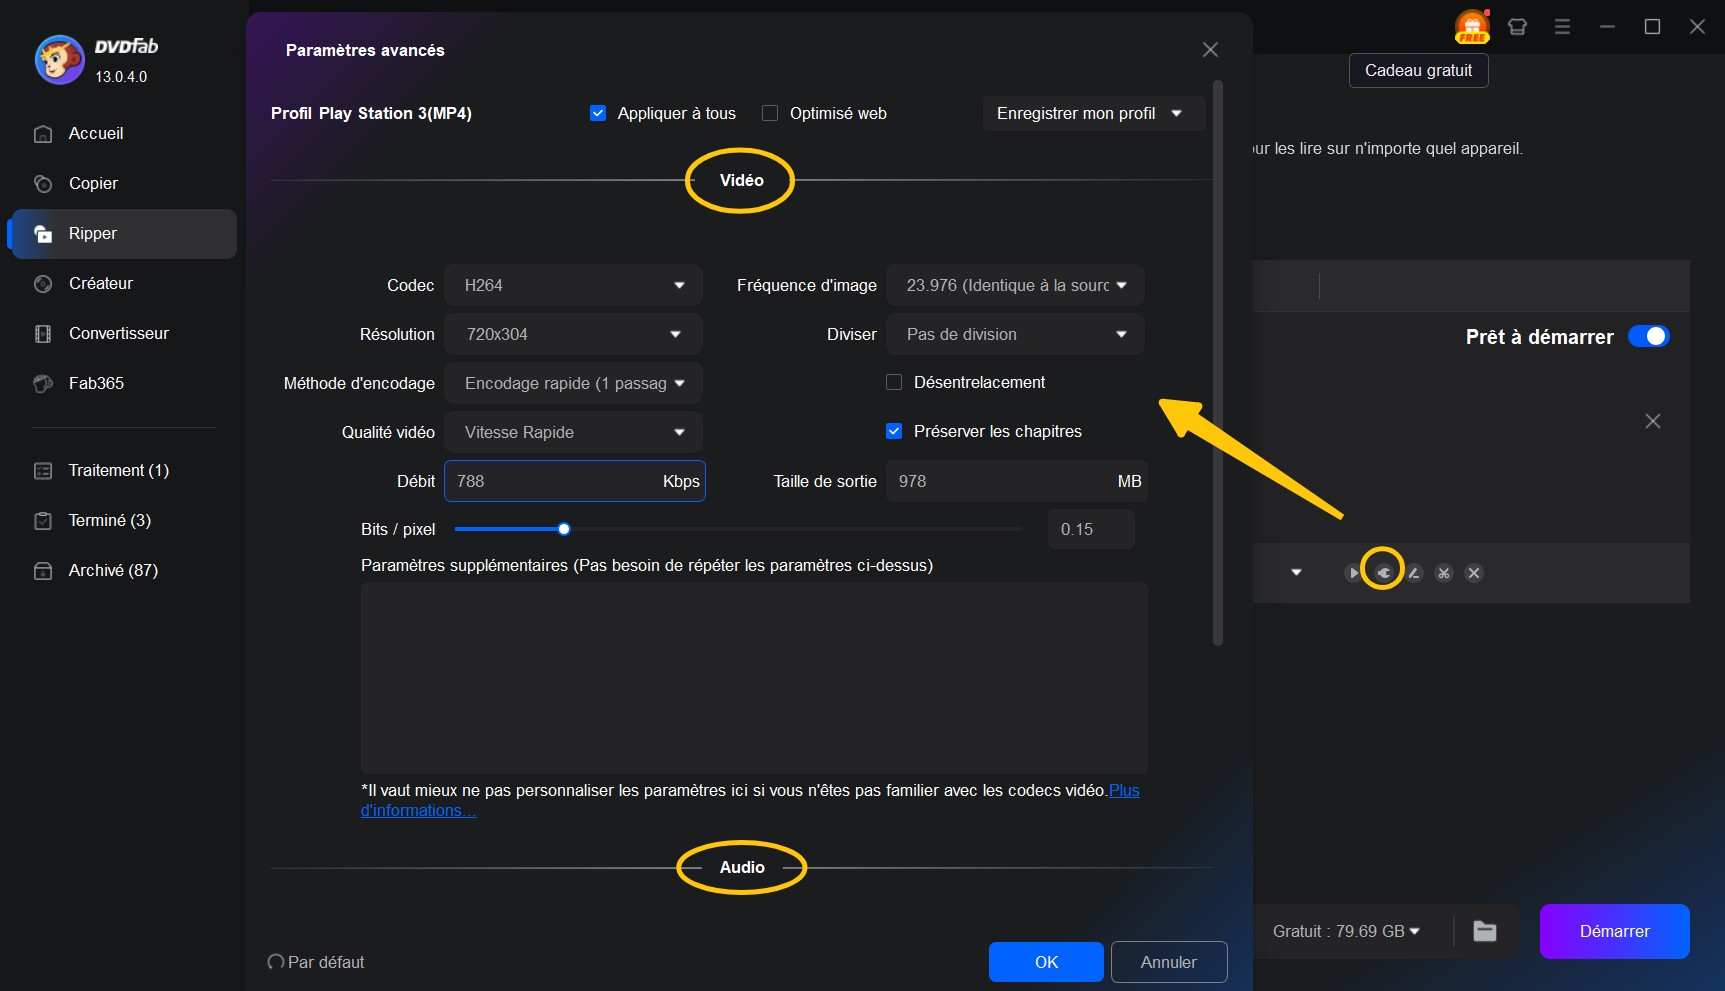Switch to the Créateur module

100,283
